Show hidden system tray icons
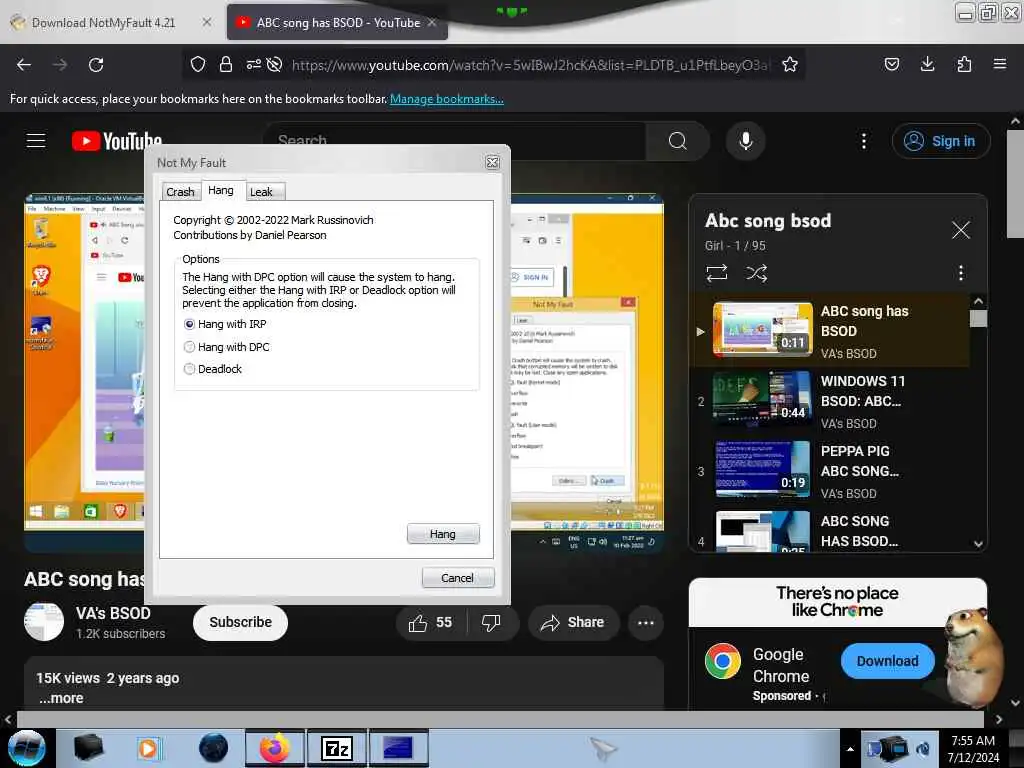Screen dimensions: 1024x768 point(850,749)
